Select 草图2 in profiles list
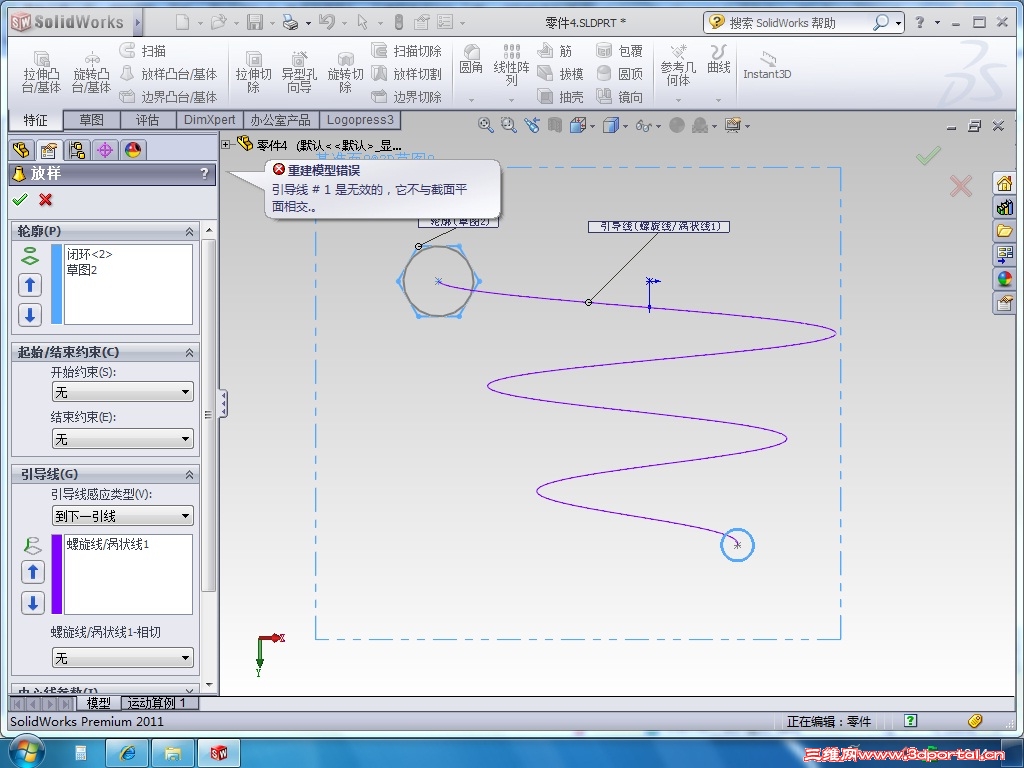 click(x=82, y=270)
